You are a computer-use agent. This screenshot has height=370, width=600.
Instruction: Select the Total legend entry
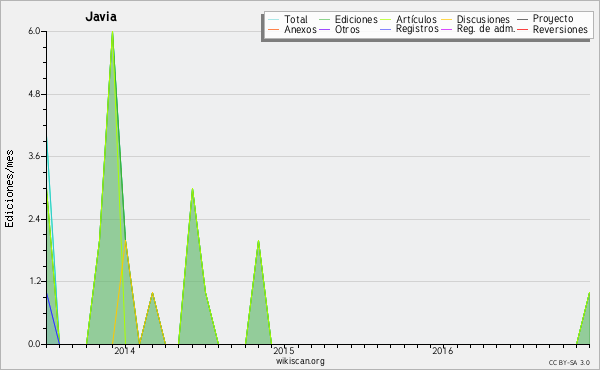(296, 19)
